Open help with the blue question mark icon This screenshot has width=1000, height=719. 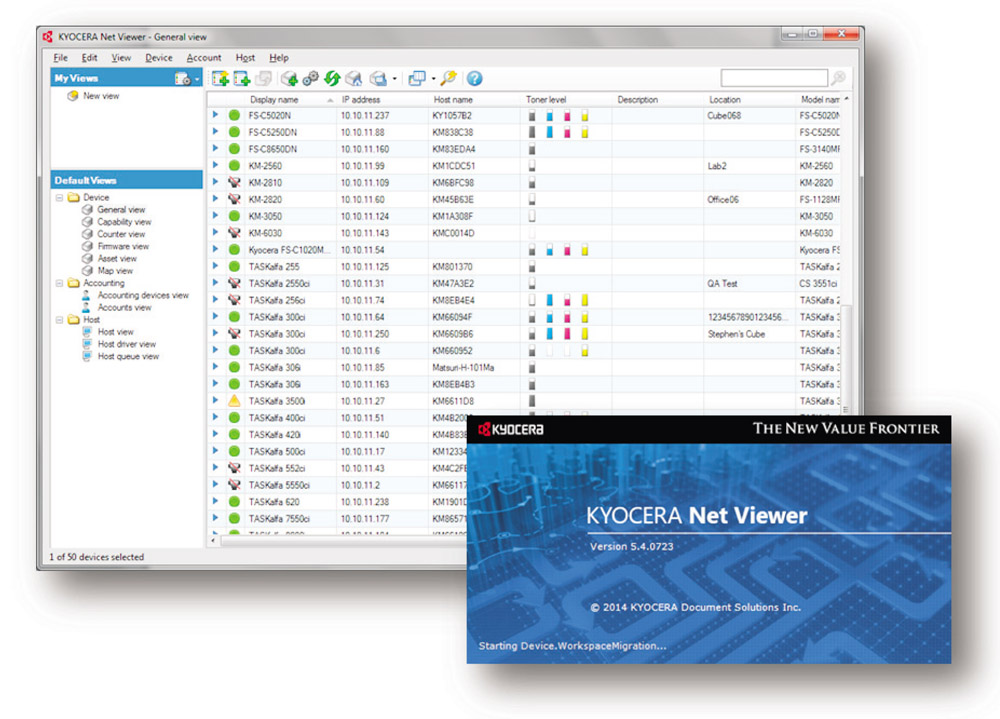click(x=474, y=78)
